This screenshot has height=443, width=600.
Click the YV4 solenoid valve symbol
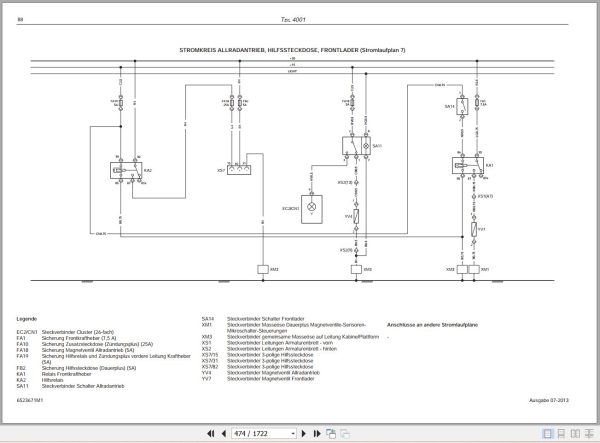[x=356, y=217]
